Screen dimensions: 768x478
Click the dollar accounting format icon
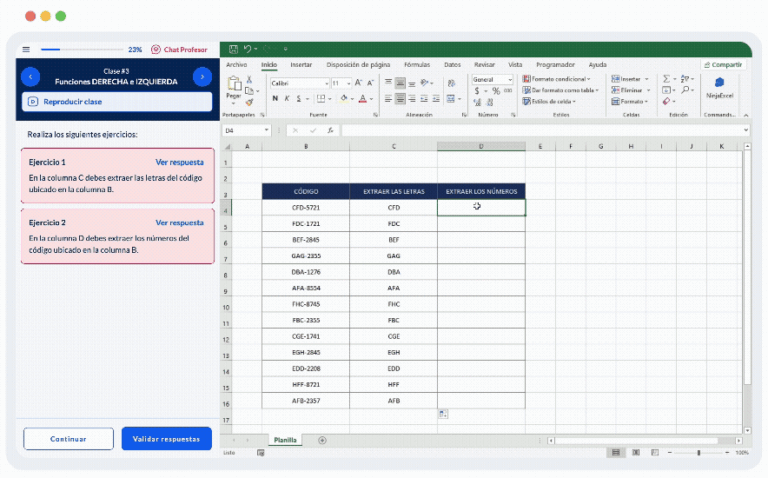coord(477,91)
